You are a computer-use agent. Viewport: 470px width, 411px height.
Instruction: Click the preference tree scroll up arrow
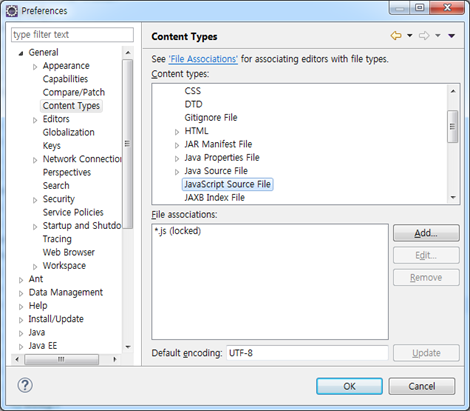click(128, 53)
